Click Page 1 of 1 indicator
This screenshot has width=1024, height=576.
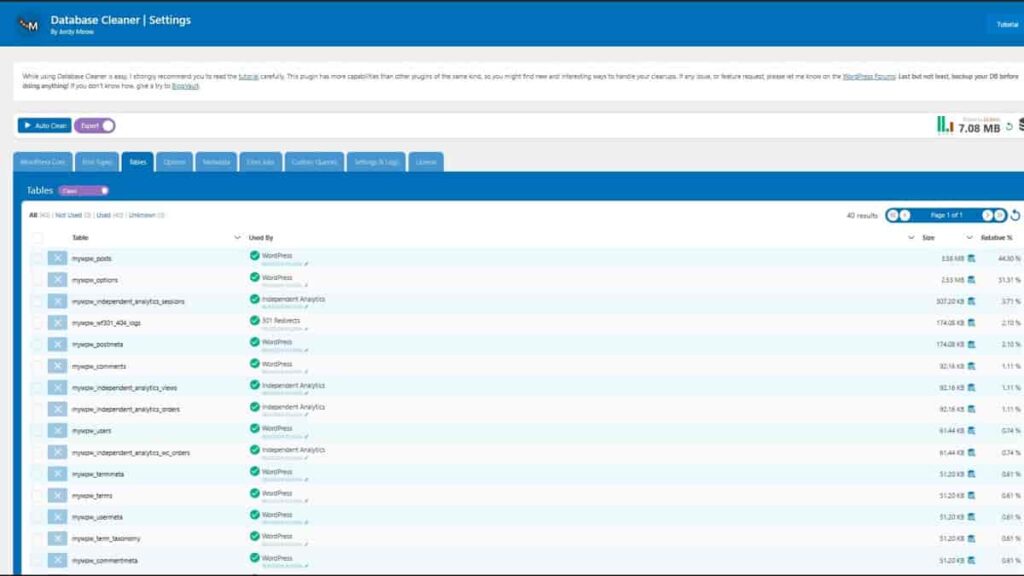(x=946, y=216)
